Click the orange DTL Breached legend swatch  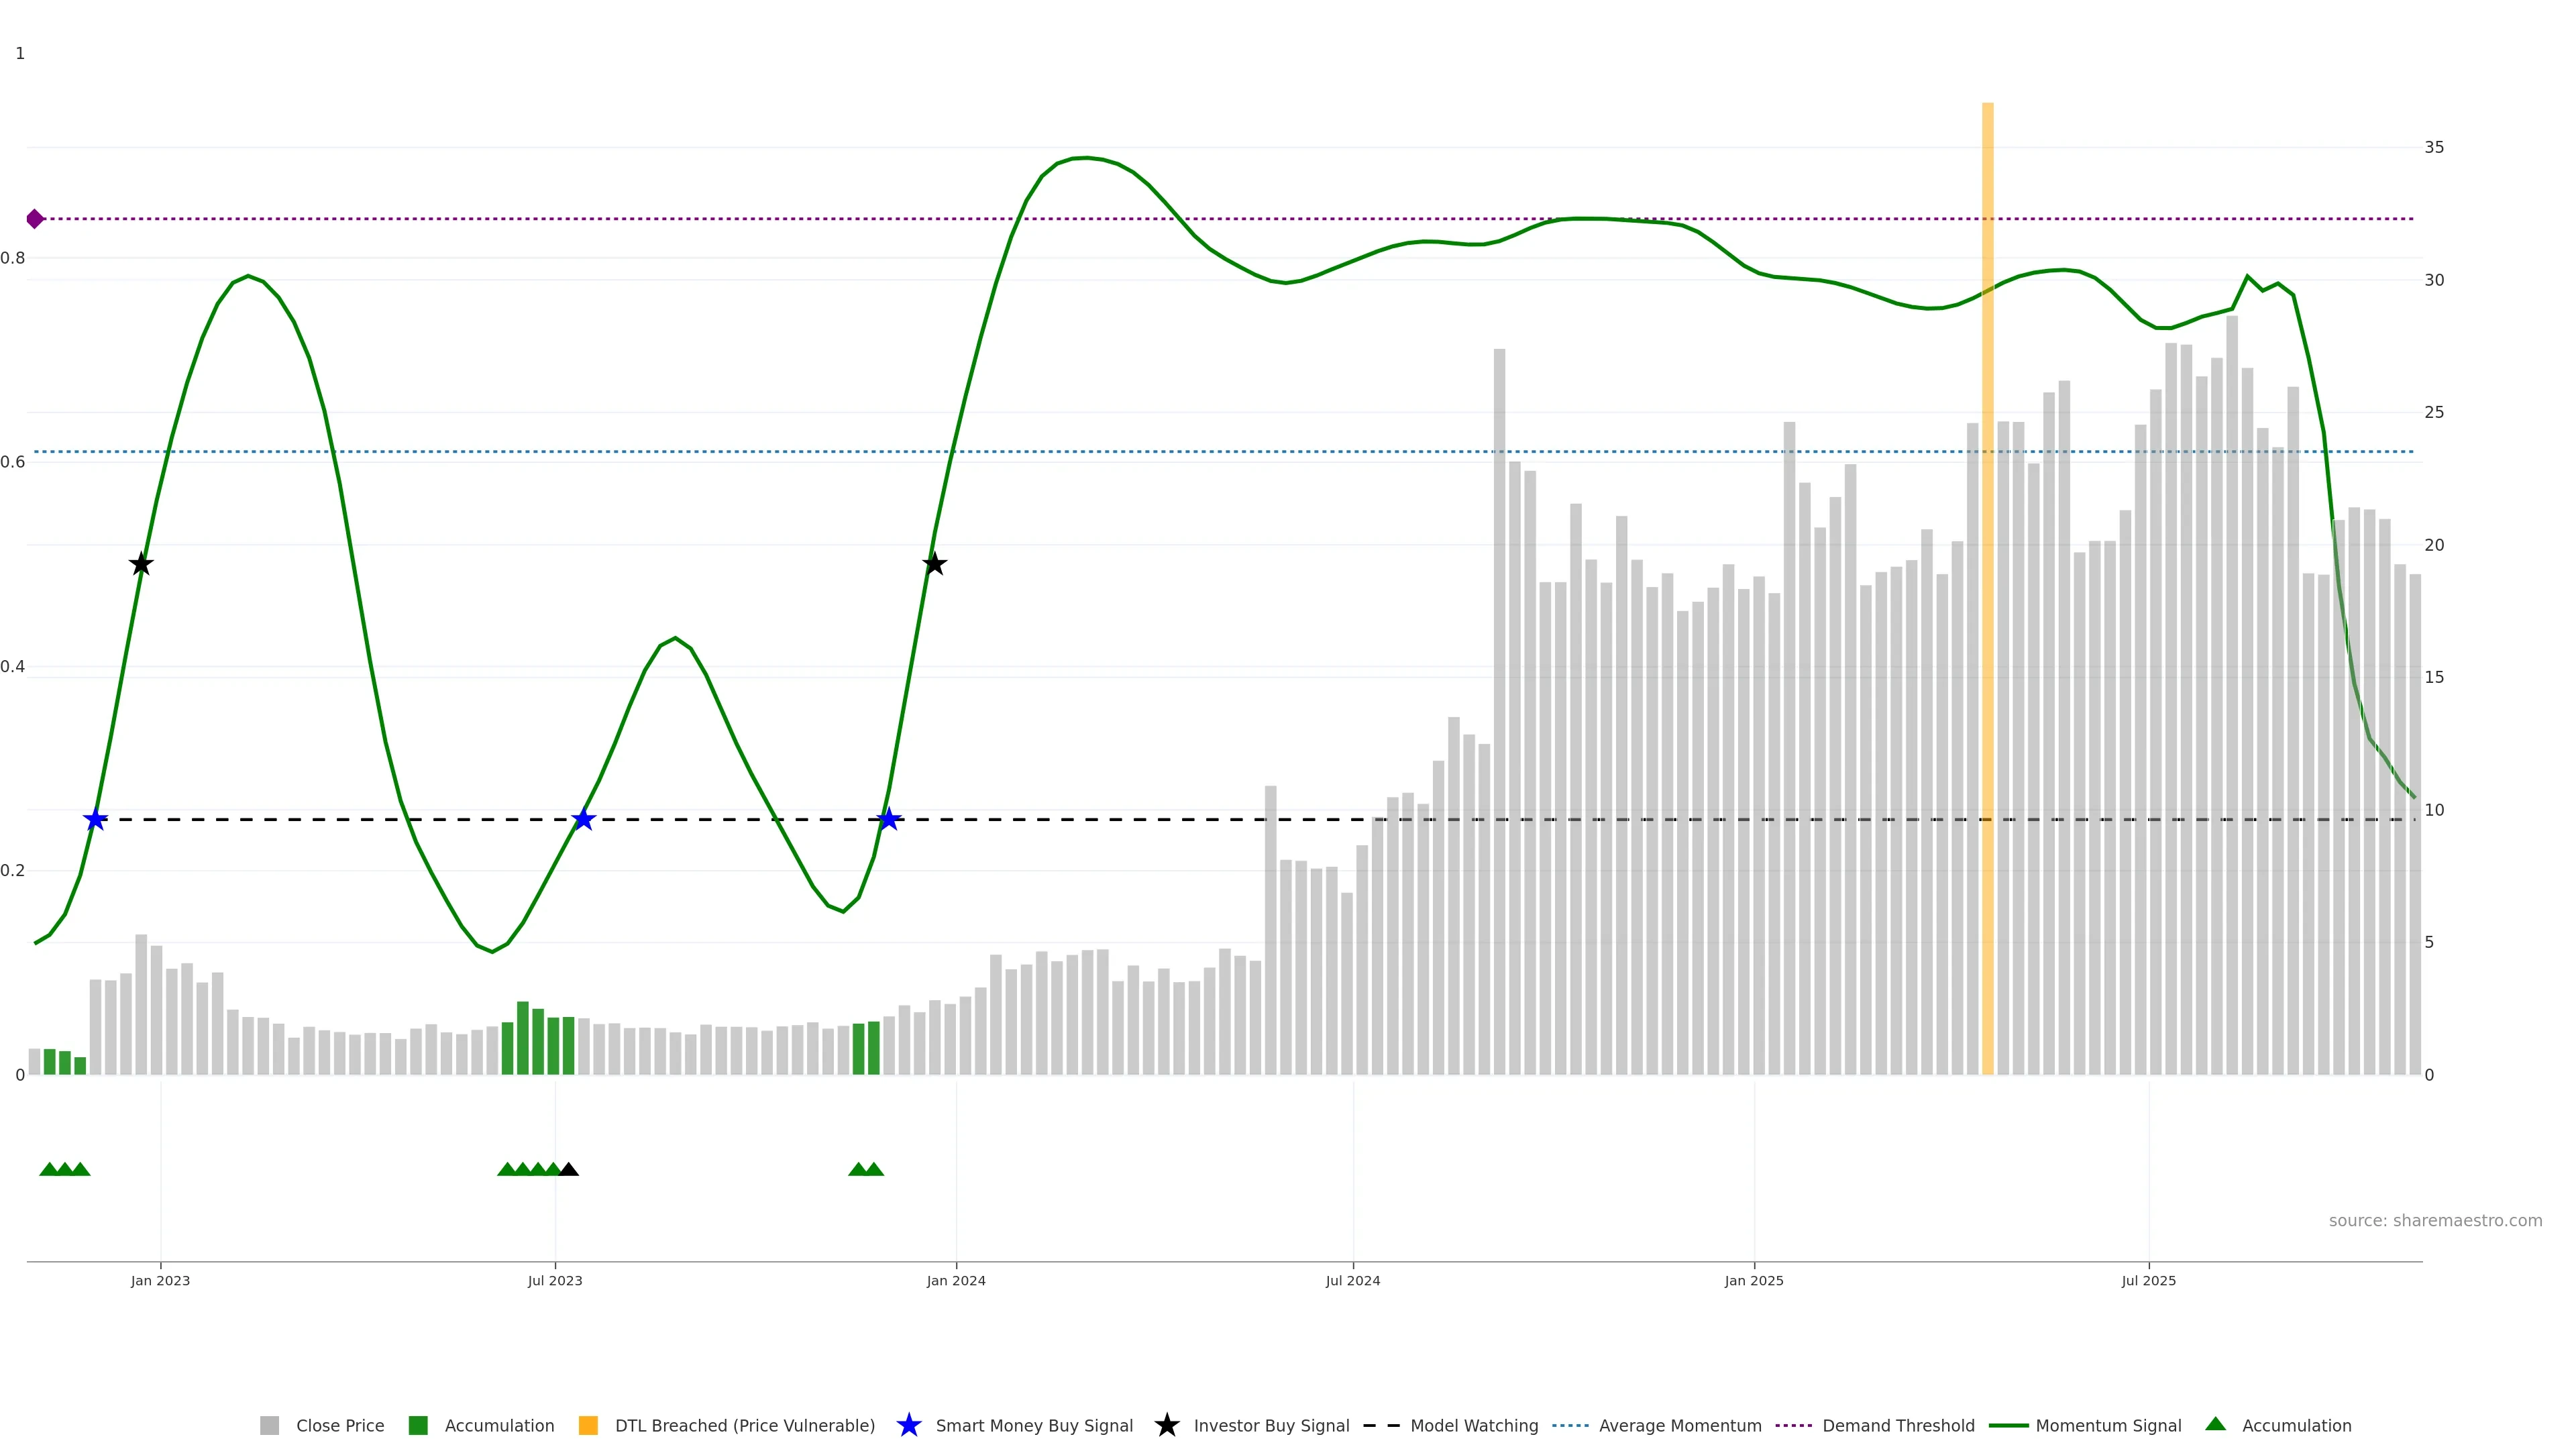pos(588,1425)
